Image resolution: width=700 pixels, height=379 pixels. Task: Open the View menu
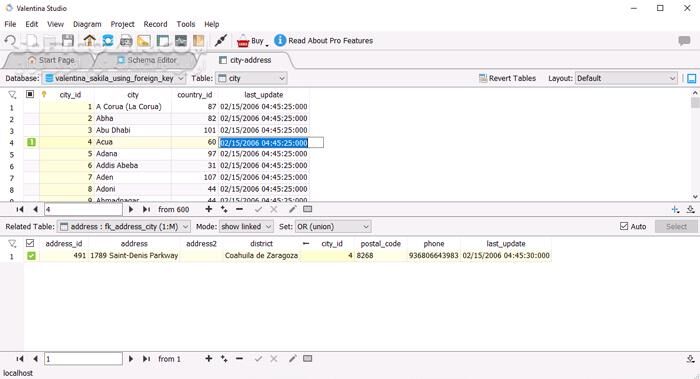pyautogui.click(x=55, y=24)
